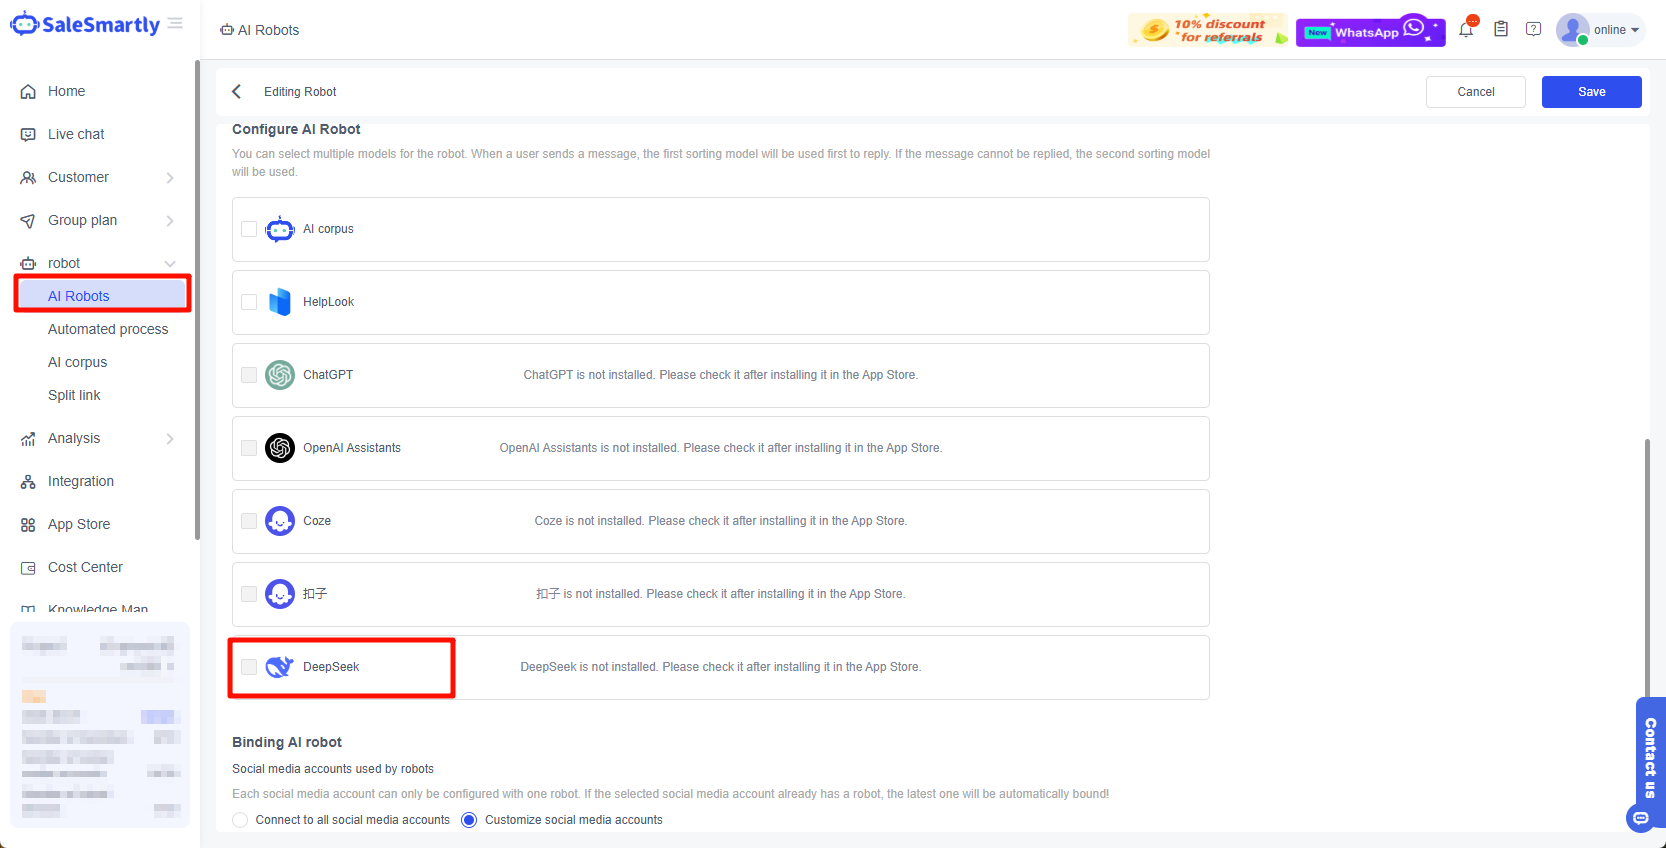Save the robot configuration
Screen dimensions: 1666x848
(x=1591, y=92)
